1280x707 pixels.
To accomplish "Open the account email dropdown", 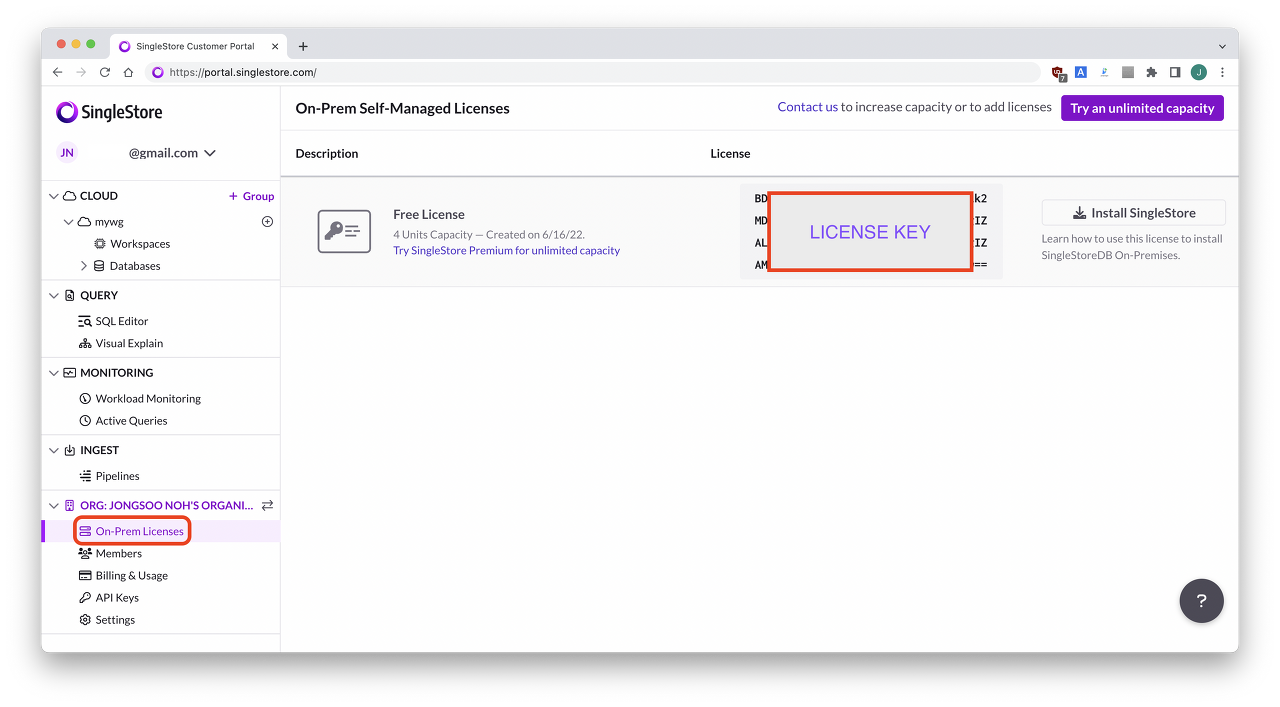I will pos(172,153).
